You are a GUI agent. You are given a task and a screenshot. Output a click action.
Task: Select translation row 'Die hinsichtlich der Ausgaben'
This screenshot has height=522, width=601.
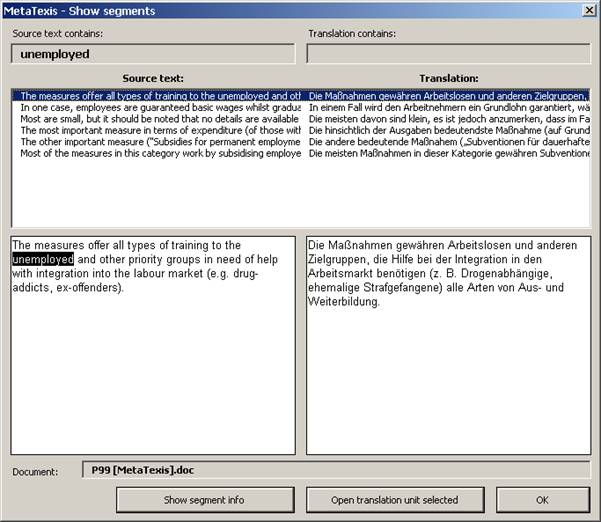tap(447, 130)
